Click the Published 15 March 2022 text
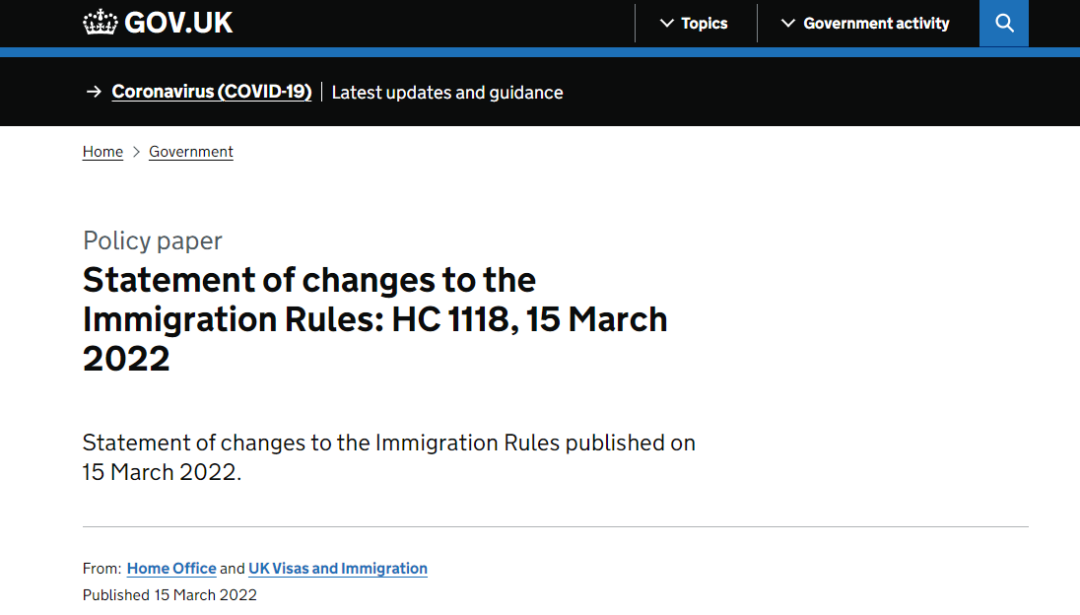 (x=169, y=595)
